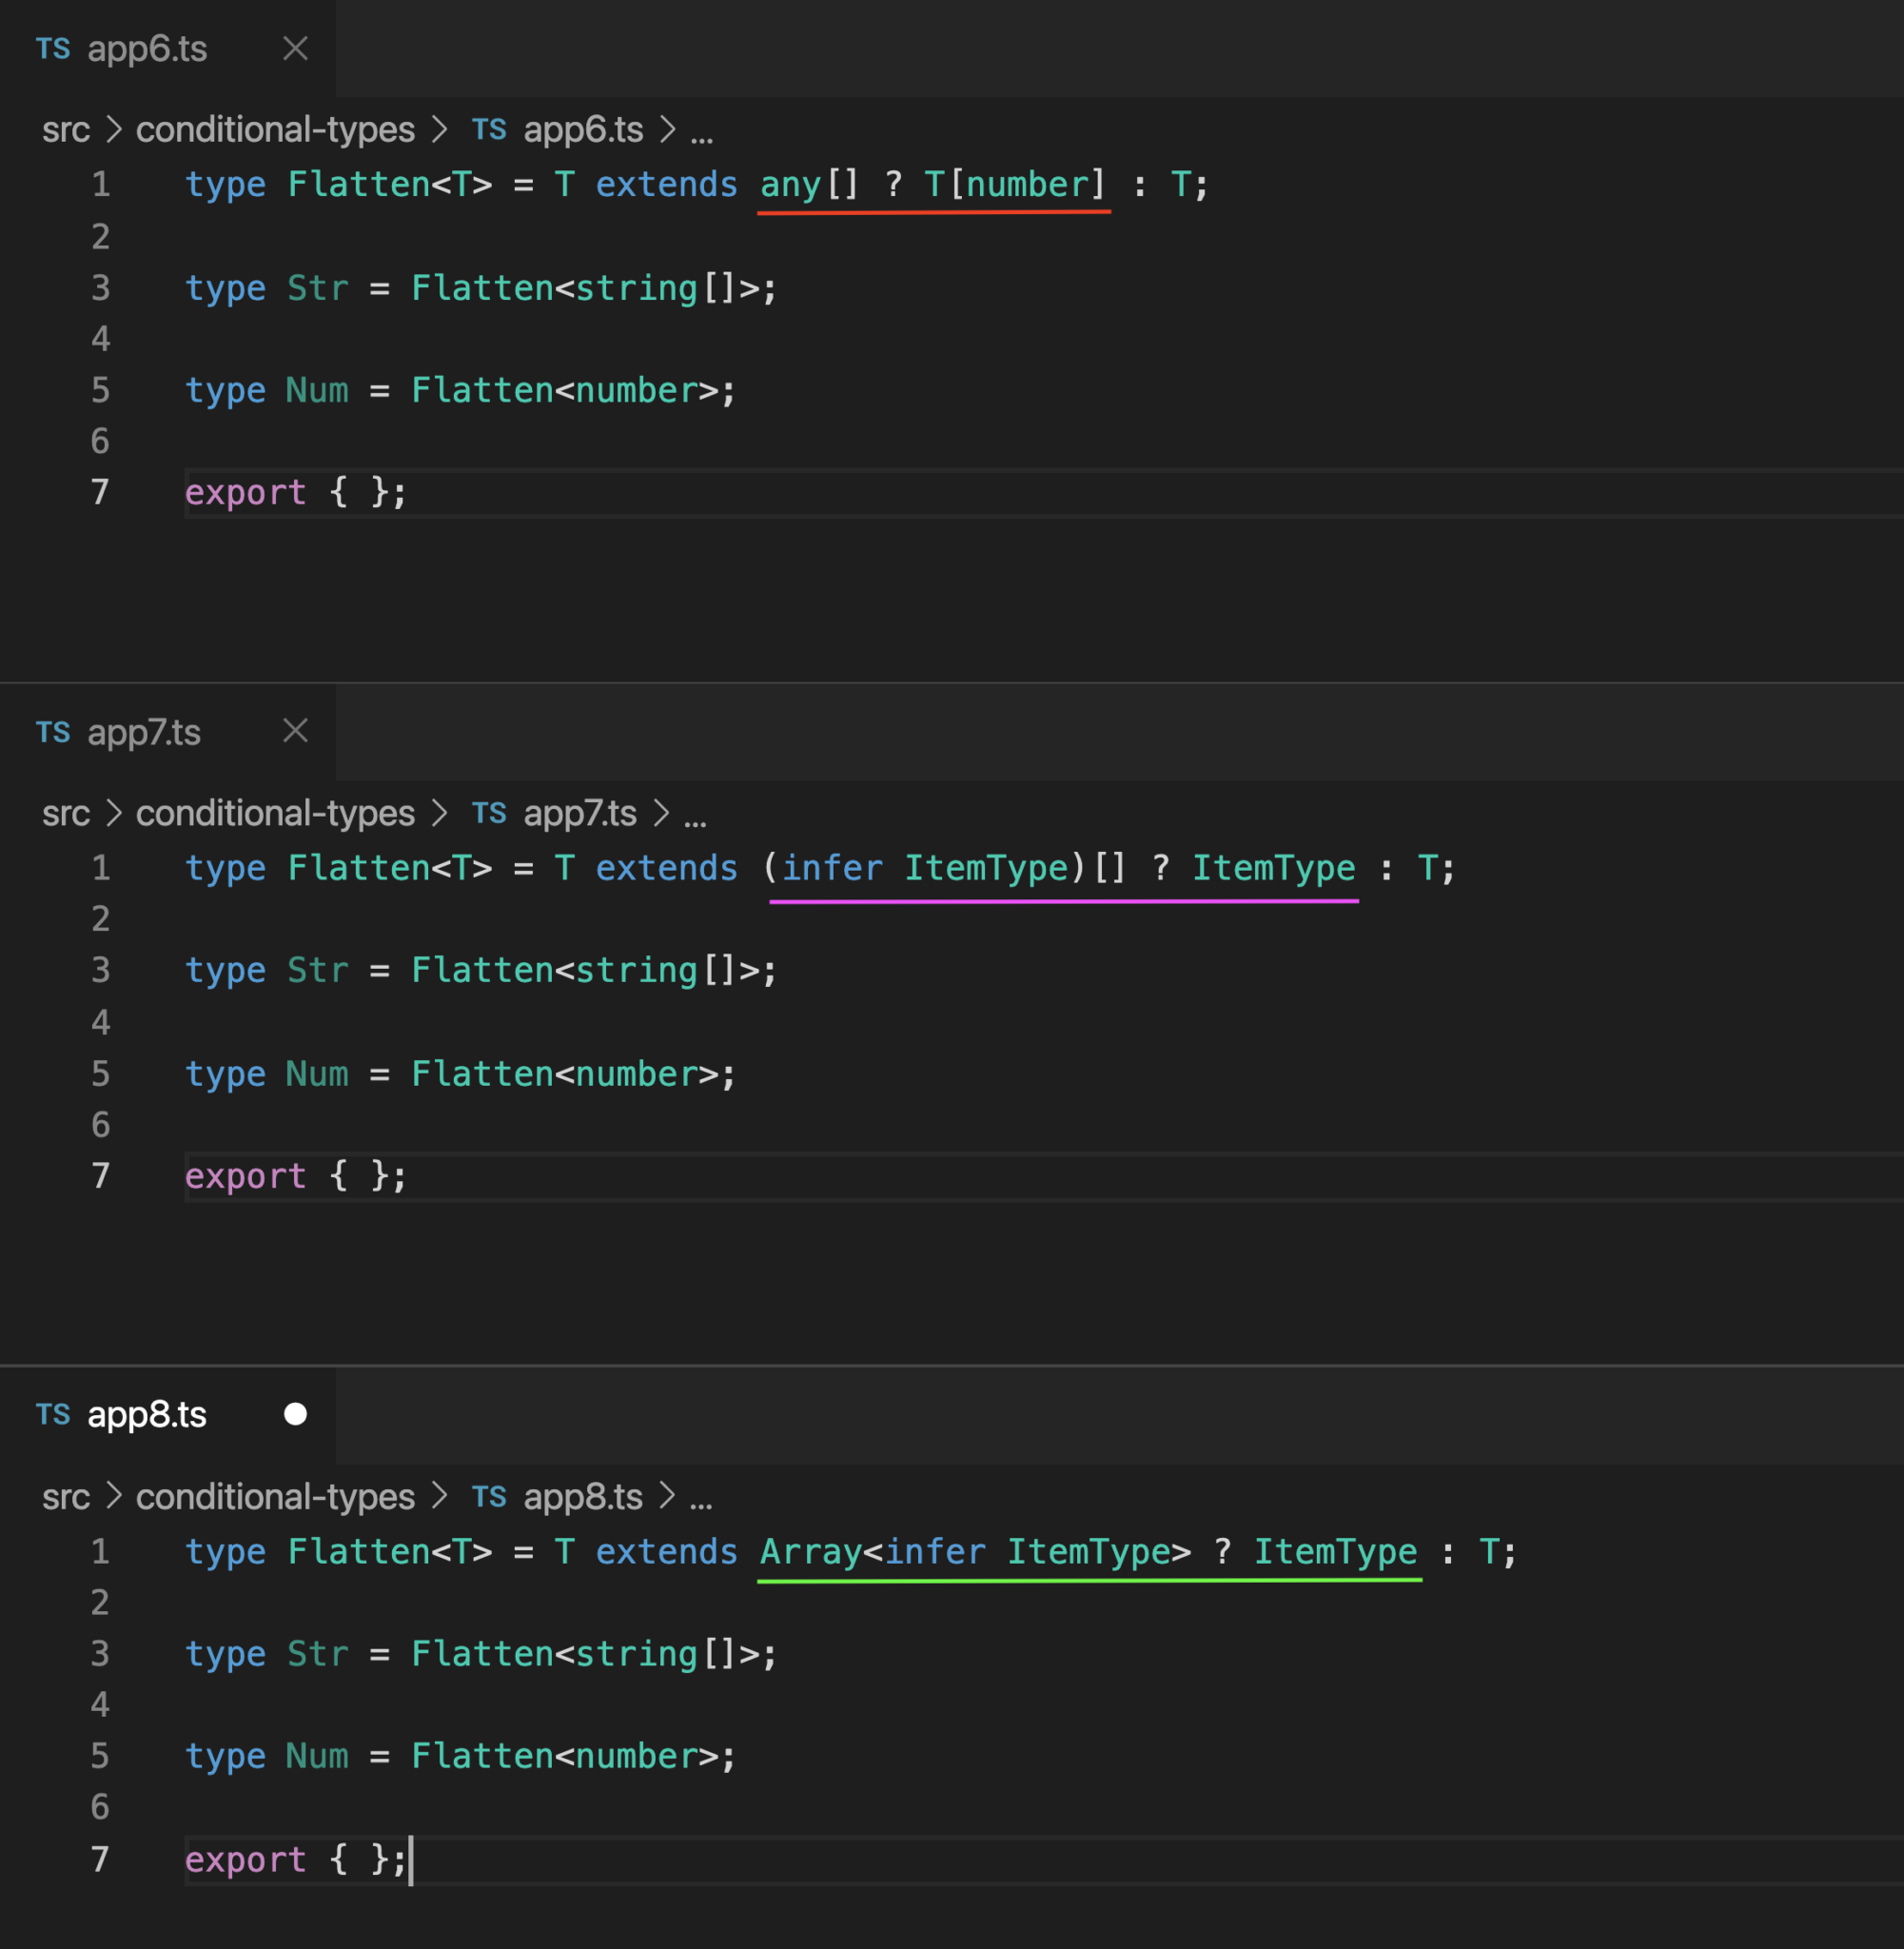Switch to the app6.ts tab

(147, 49)
